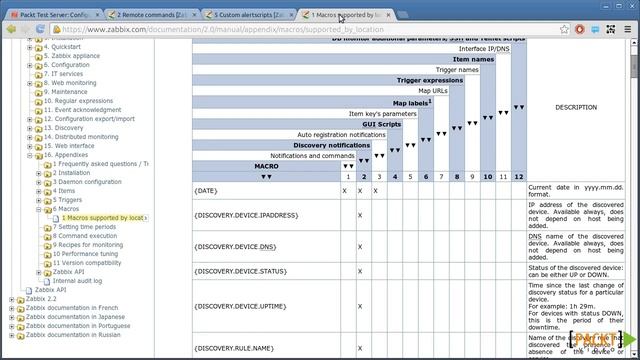The width and height of the screenshot is (640, 360).
Task: Click sort arrows above column 8
Action: click(x=457, y=128)
